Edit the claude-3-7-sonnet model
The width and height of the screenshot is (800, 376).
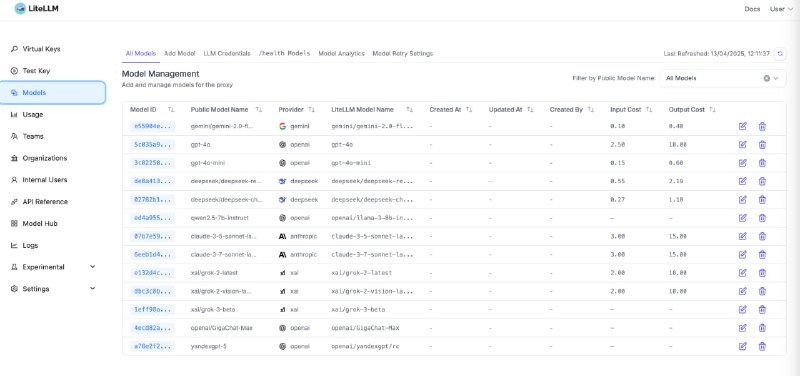pos(742,254)
